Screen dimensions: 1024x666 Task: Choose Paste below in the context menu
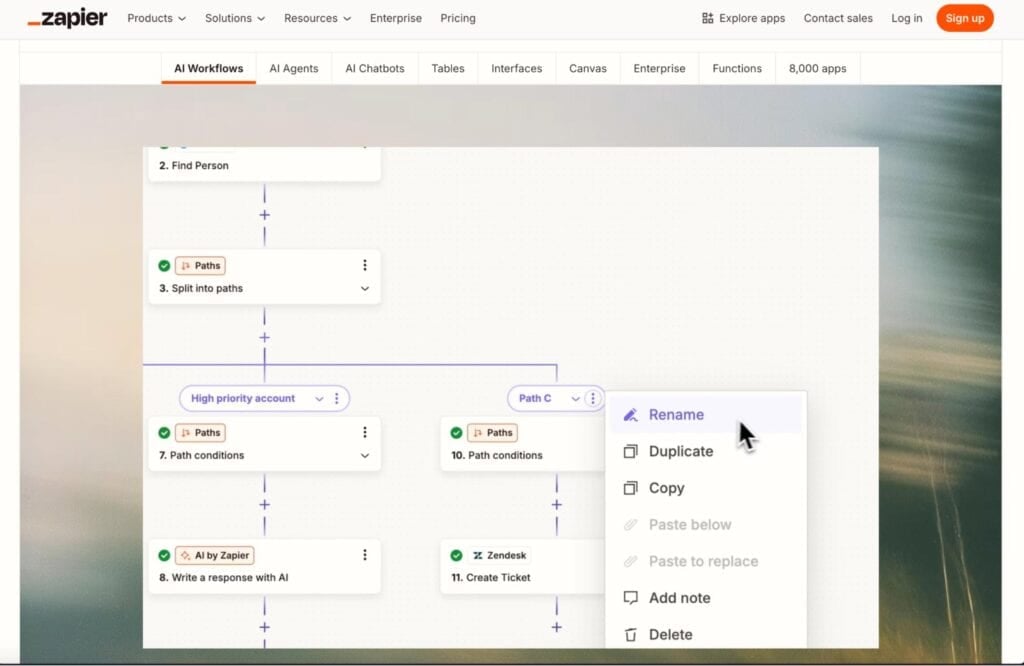[x=705, y=524]
